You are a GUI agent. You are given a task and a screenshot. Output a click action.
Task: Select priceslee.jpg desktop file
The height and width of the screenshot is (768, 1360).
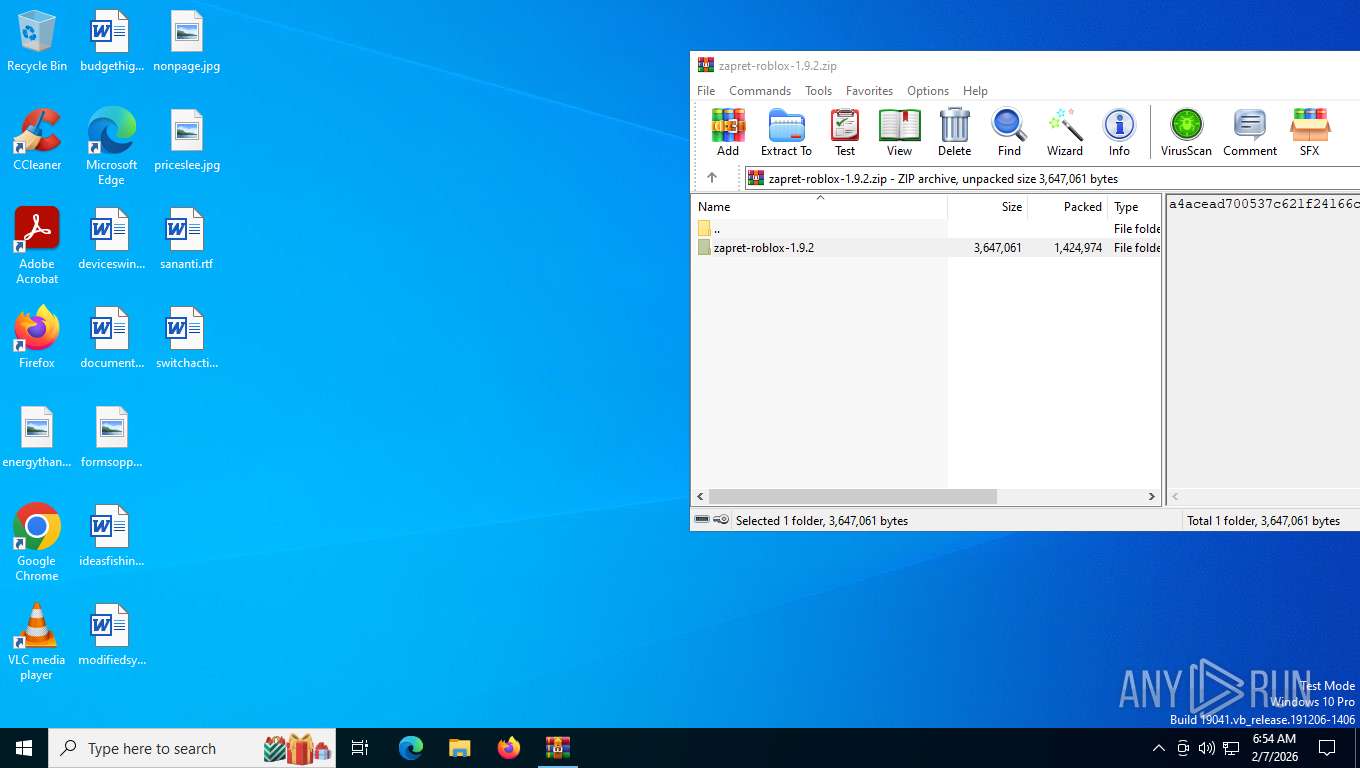tap(187, 140)
